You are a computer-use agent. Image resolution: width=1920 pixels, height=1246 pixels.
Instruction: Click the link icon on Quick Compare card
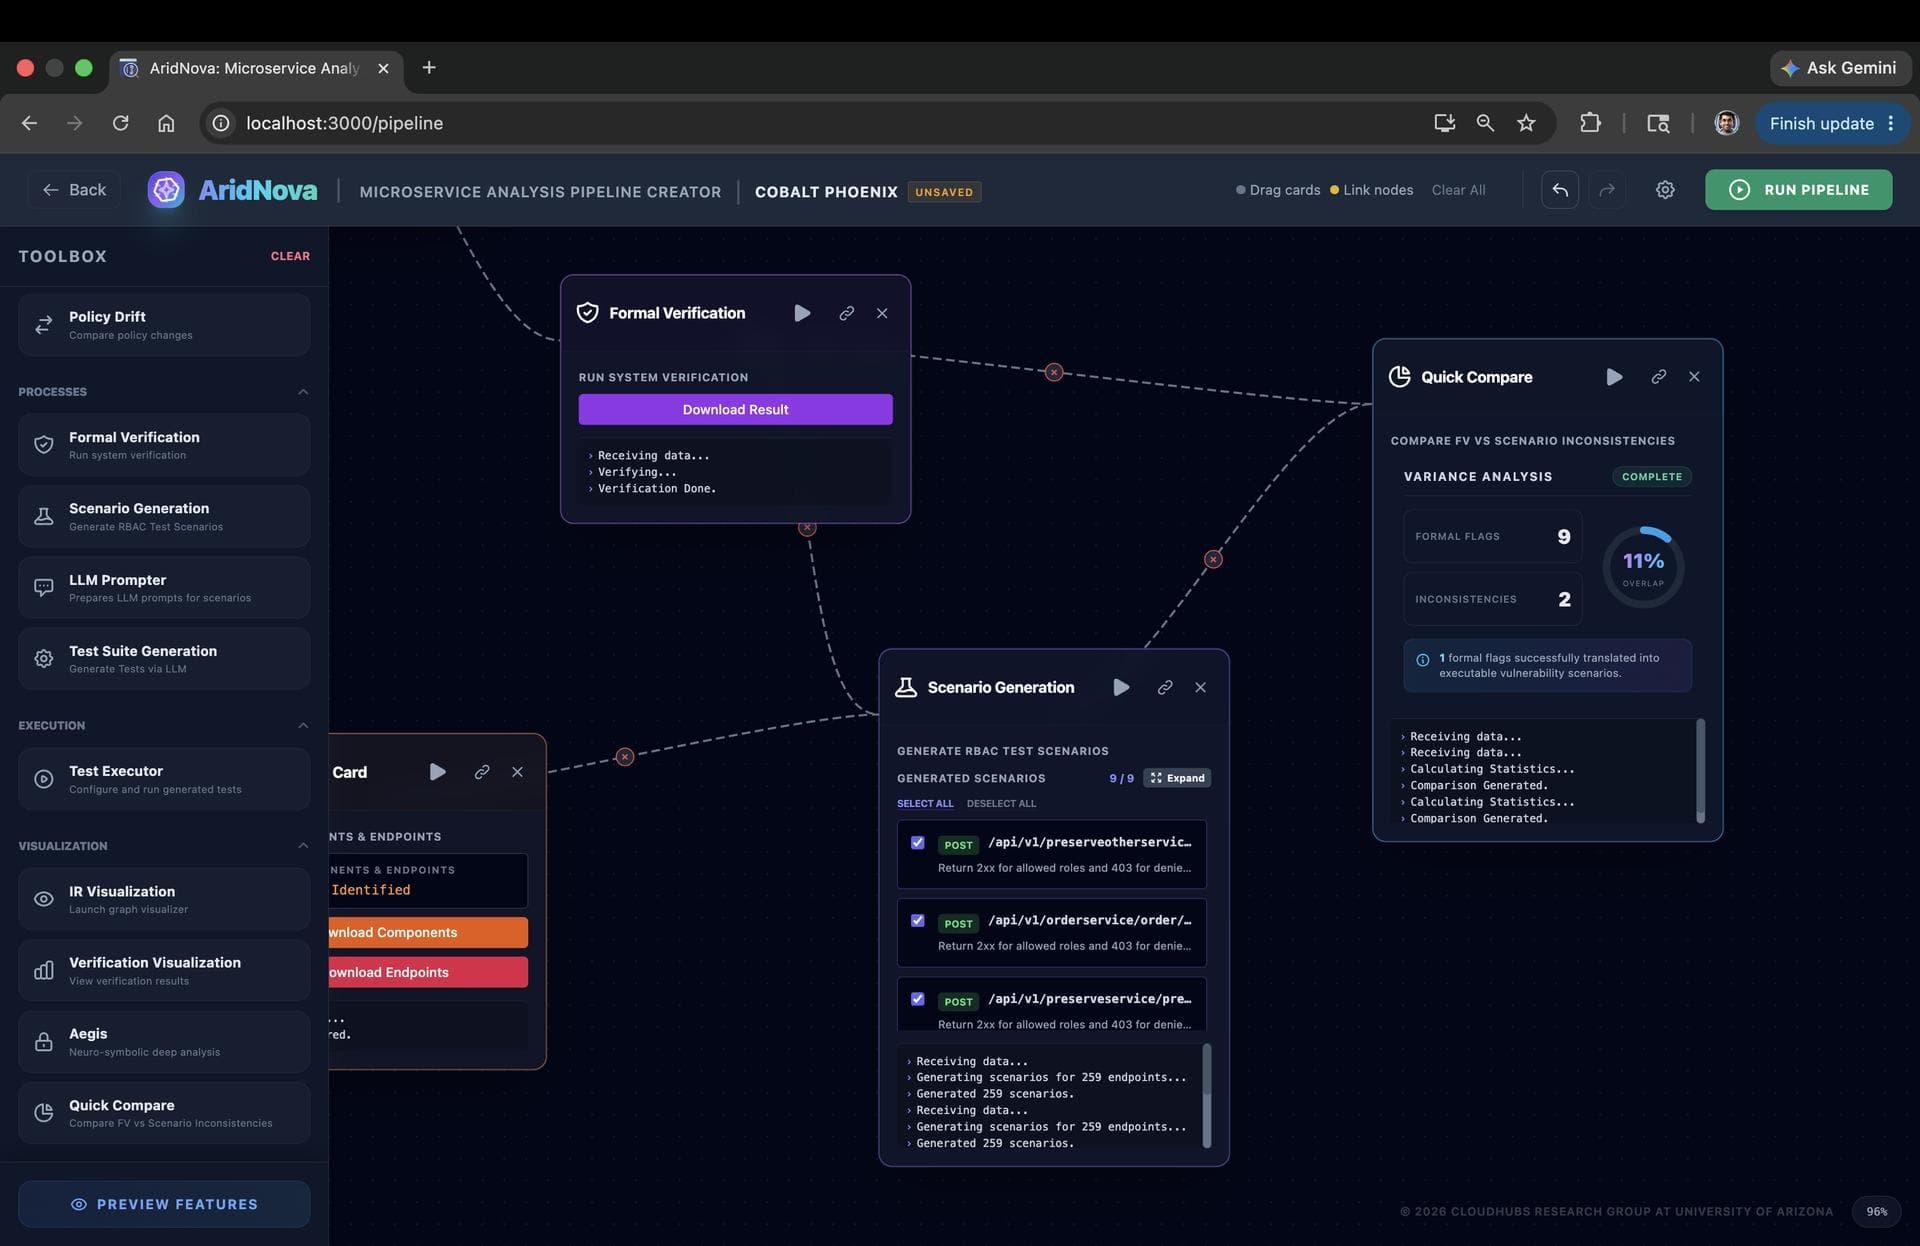coord(1658,377)
